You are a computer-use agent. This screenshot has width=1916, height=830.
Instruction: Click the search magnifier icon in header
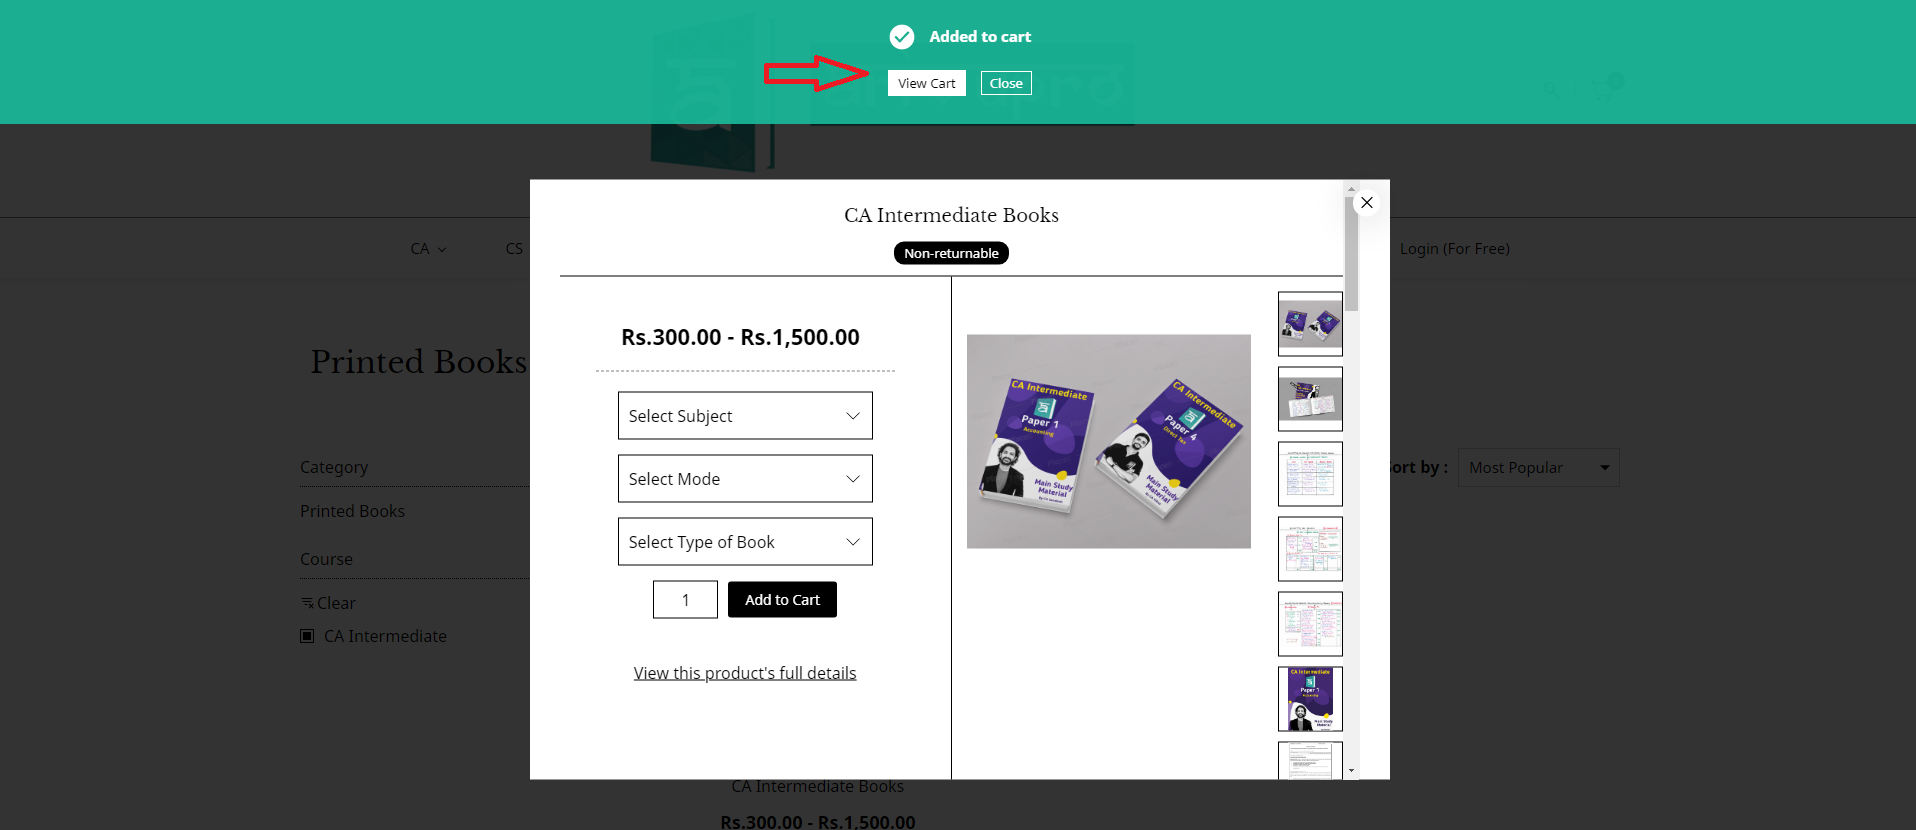(x=1551, y=90)
